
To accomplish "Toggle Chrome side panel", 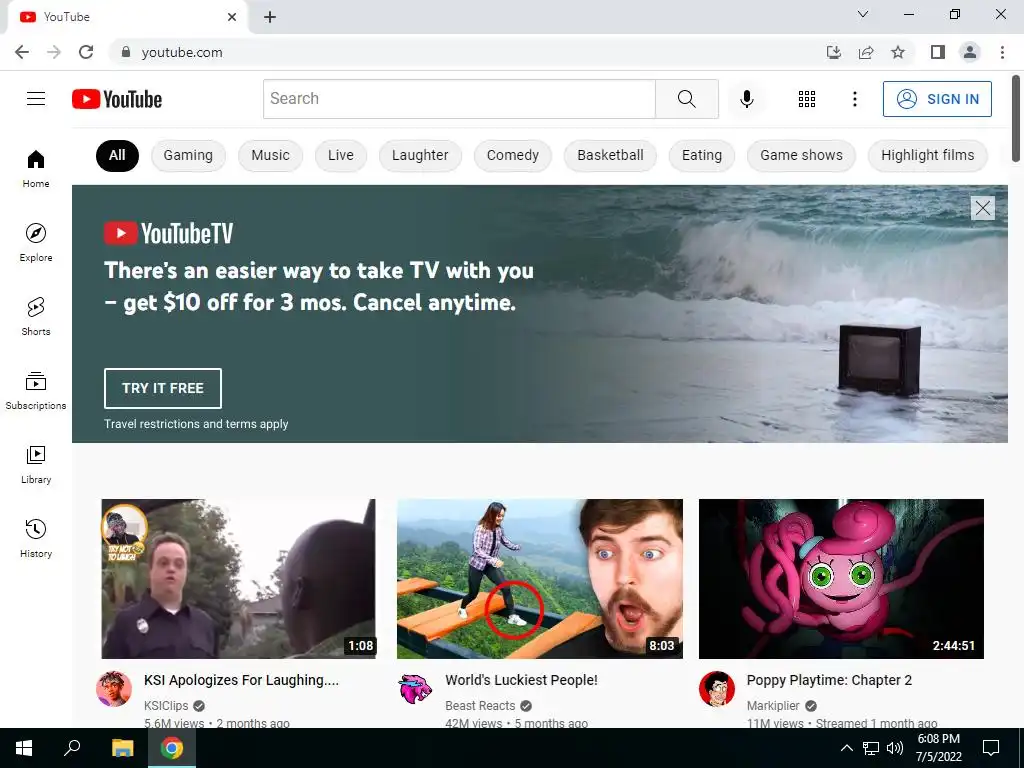I will pos(938,52).
